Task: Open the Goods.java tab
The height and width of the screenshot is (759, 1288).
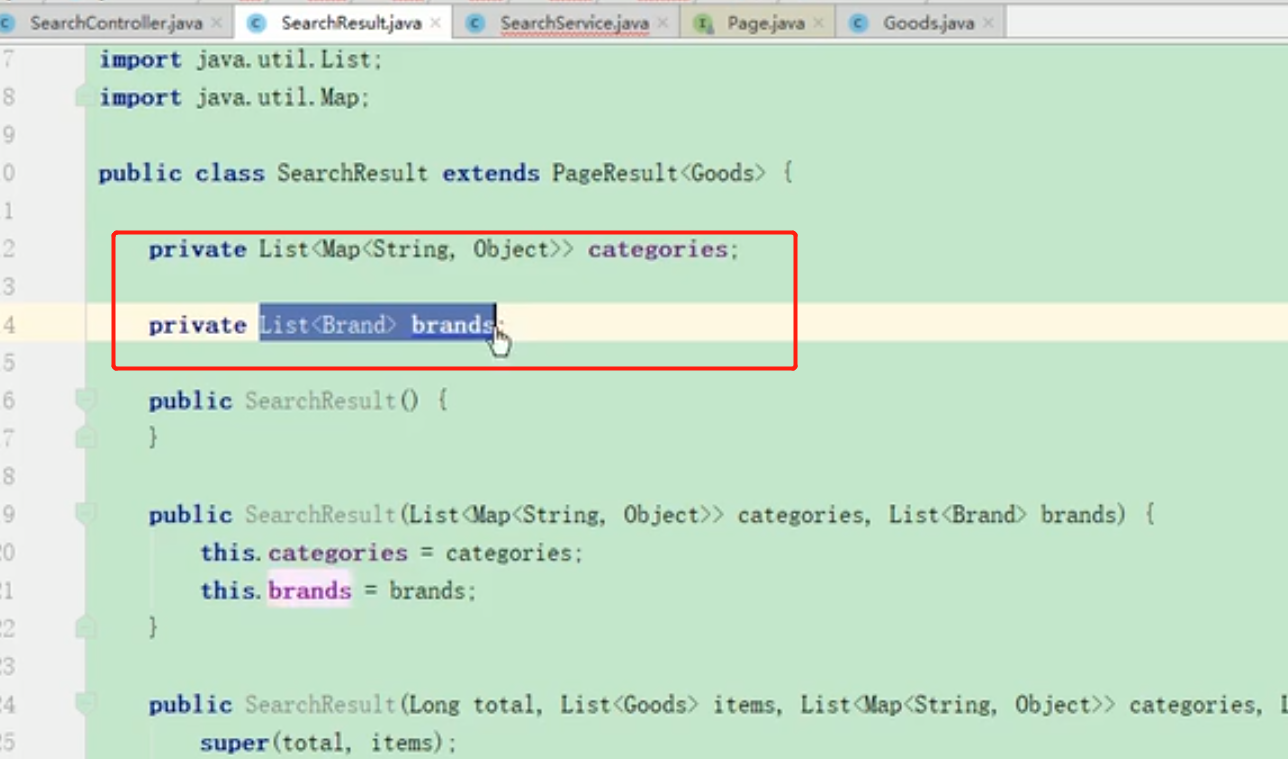Action: point(928,22)
